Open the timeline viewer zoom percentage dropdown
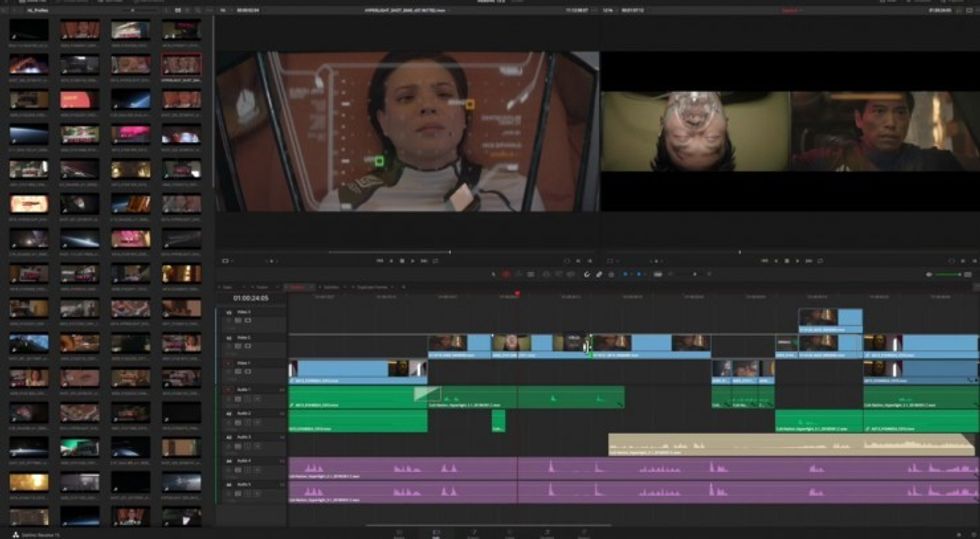Image resolution: width=980 pixels, height=539 pixels. point(609,11)
